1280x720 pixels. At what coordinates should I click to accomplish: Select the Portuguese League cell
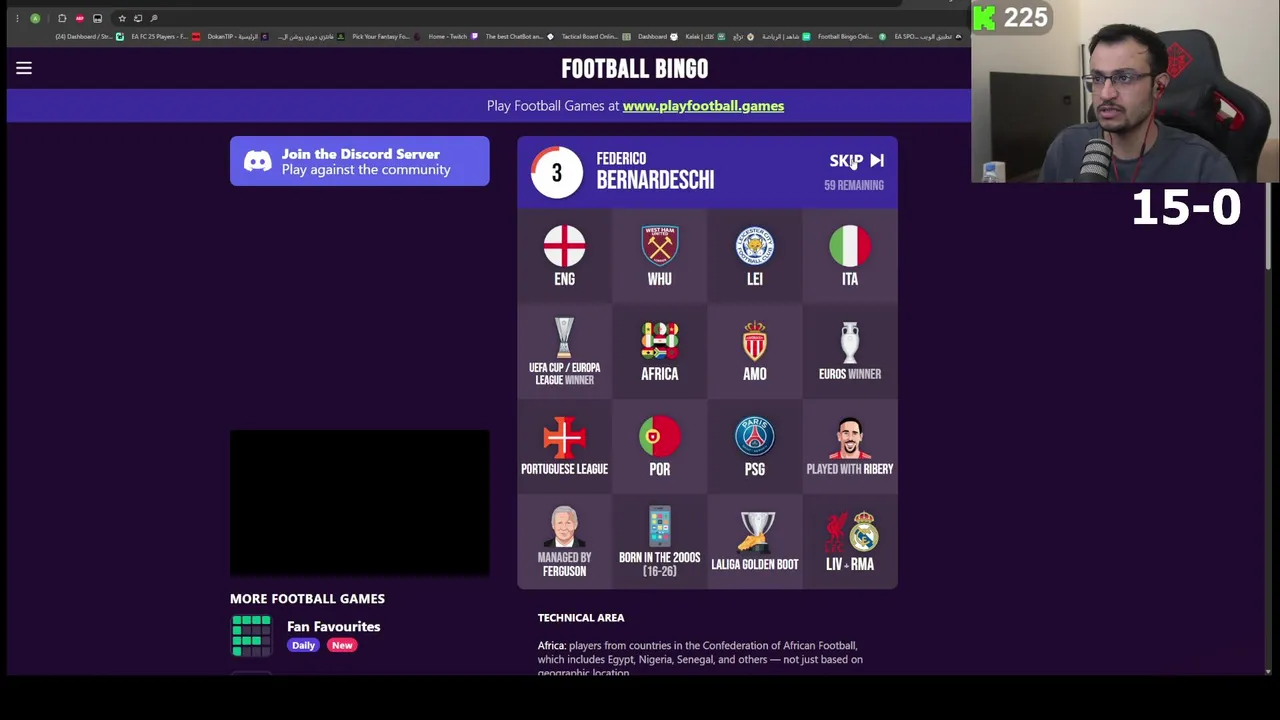[x=564, y=446]
